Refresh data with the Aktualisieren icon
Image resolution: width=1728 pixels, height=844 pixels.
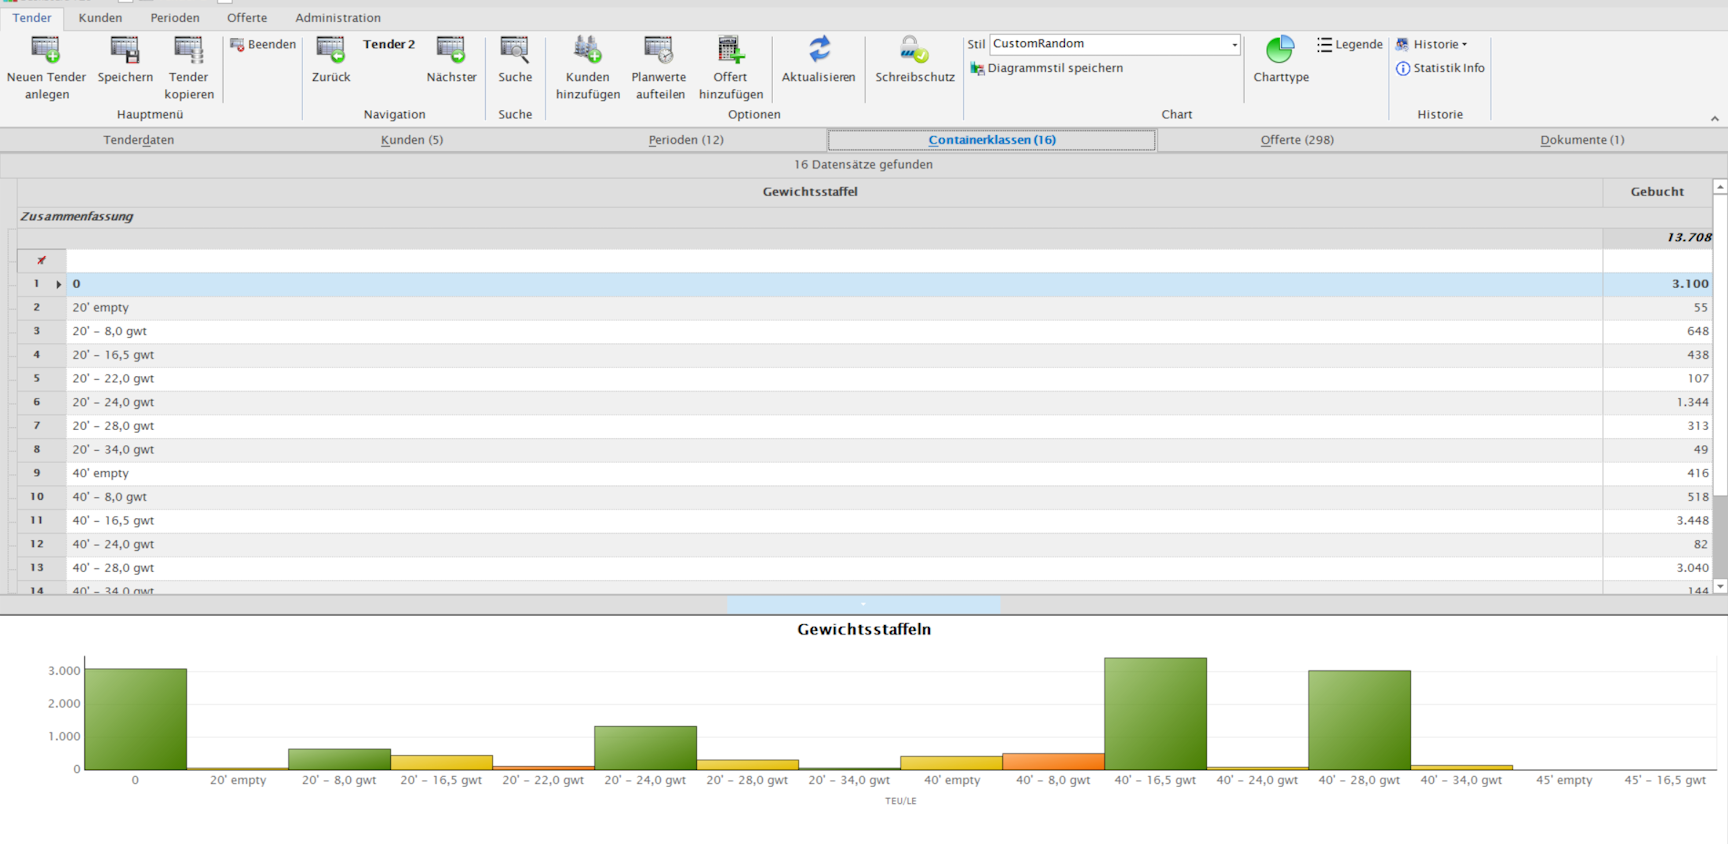818,50
